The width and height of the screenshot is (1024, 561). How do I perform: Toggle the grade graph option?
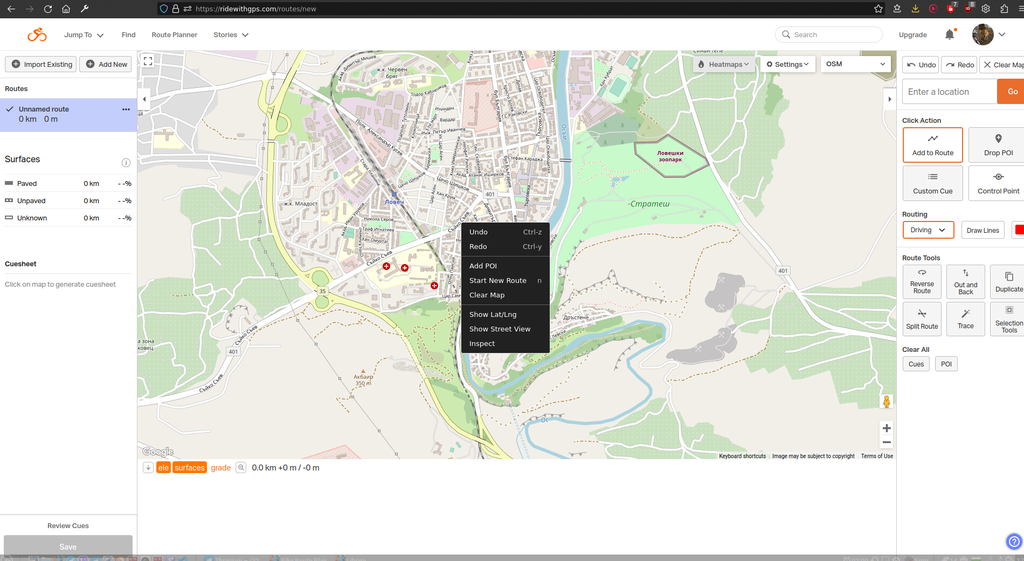click(220, 468)
